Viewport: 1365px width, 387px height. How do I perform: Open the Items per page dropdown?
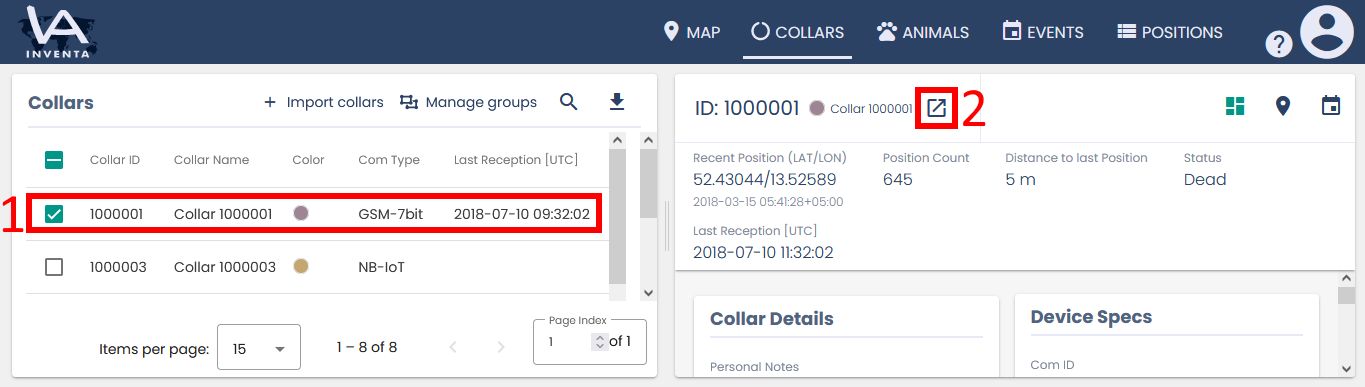(x=259, y=348)
